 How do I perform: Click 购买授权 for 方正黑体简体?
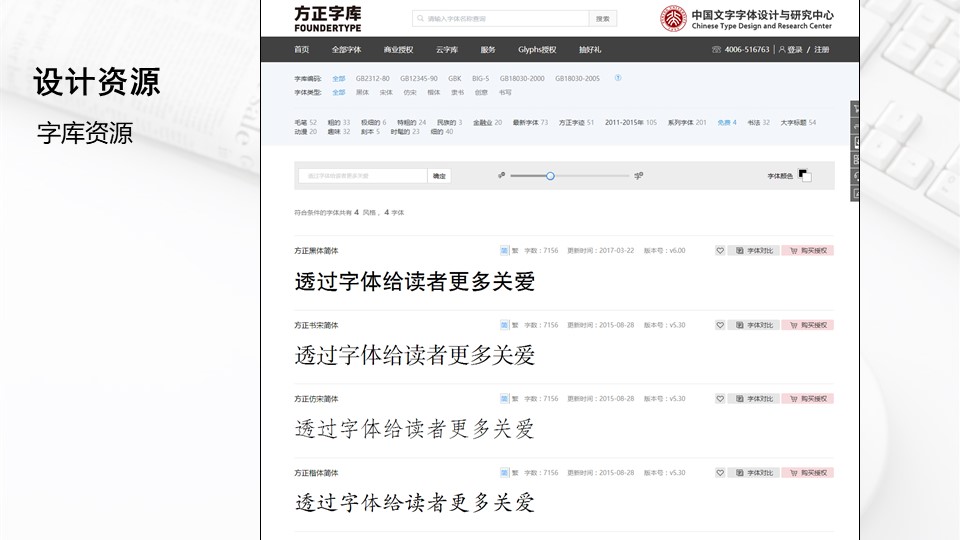(808, 250)
